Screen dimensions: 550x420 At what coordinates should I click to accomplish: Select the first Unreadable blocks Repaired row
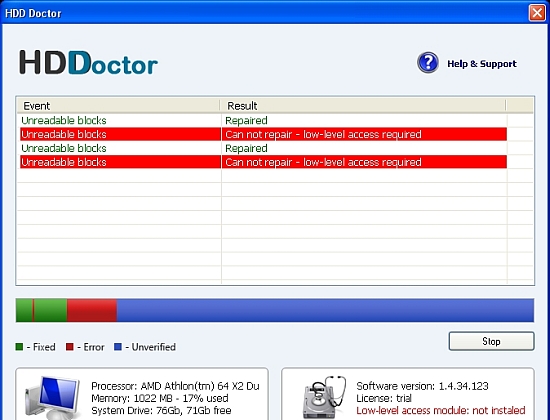262,120
